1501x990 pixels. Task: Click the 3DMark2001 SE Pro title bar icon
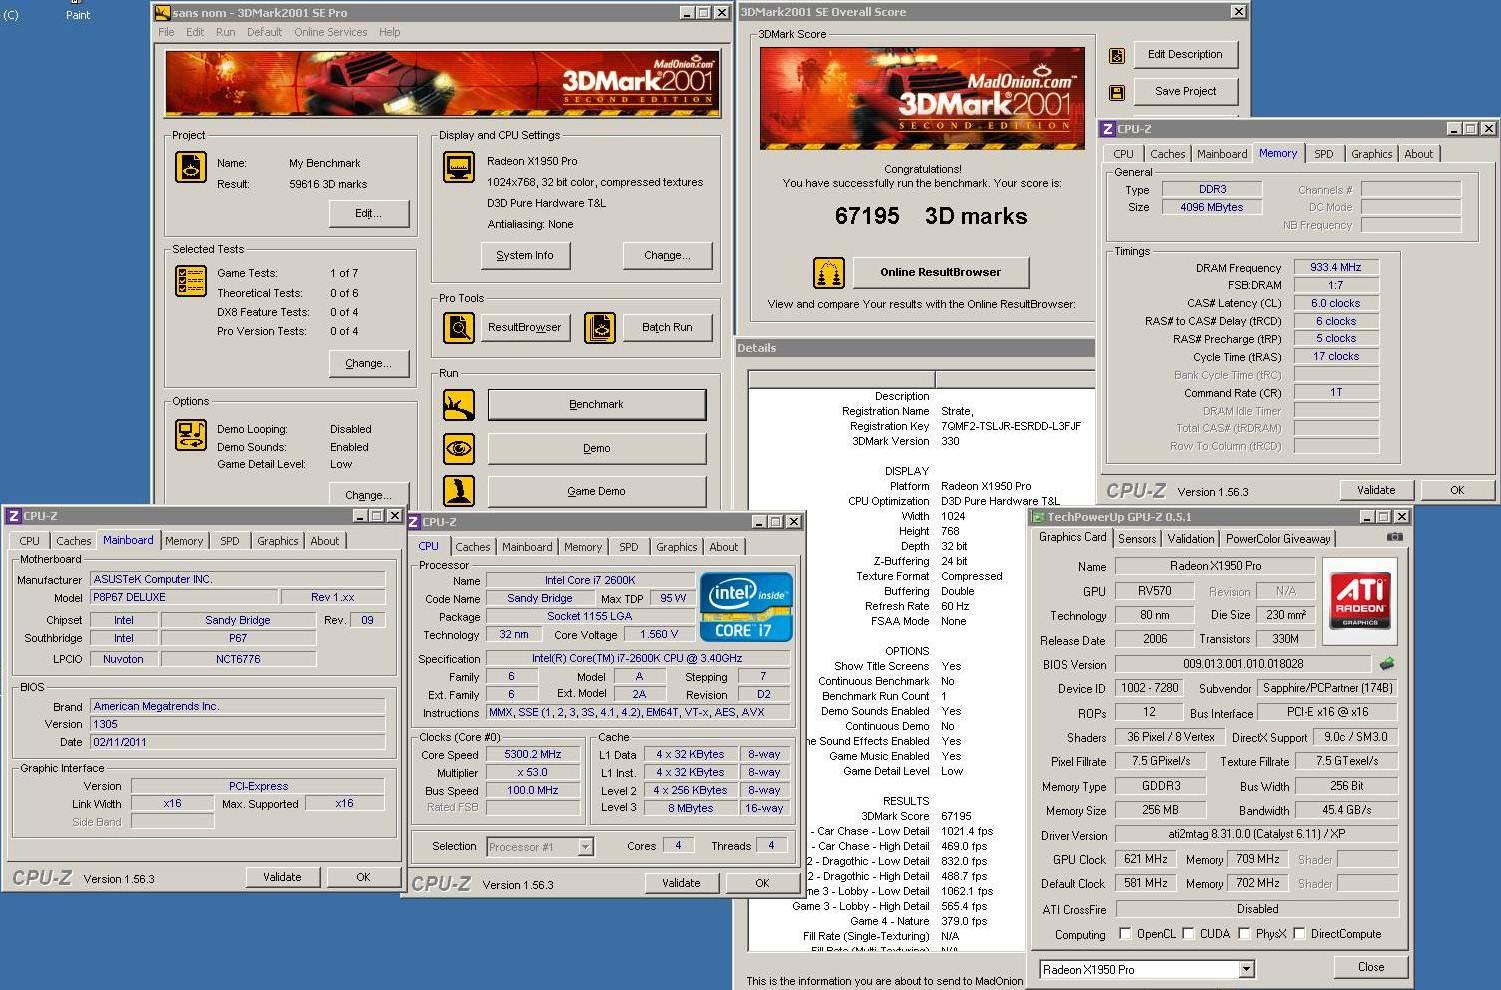162,12
